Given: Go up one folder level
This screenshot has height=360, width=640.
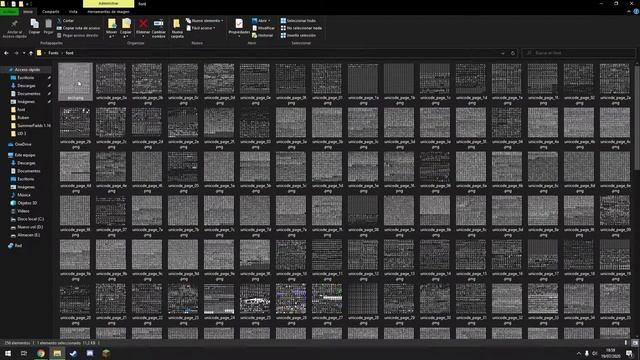Looking at the screenshot, I should pyautogui.click(x=31, y=53).
